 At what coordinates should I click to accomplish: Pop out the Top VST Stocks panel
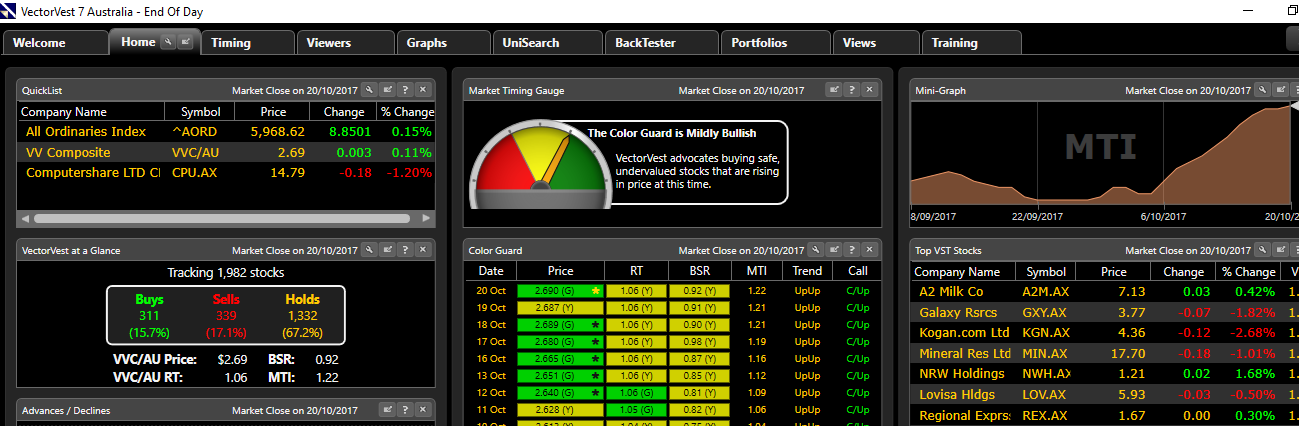[x=1279, y=250]
